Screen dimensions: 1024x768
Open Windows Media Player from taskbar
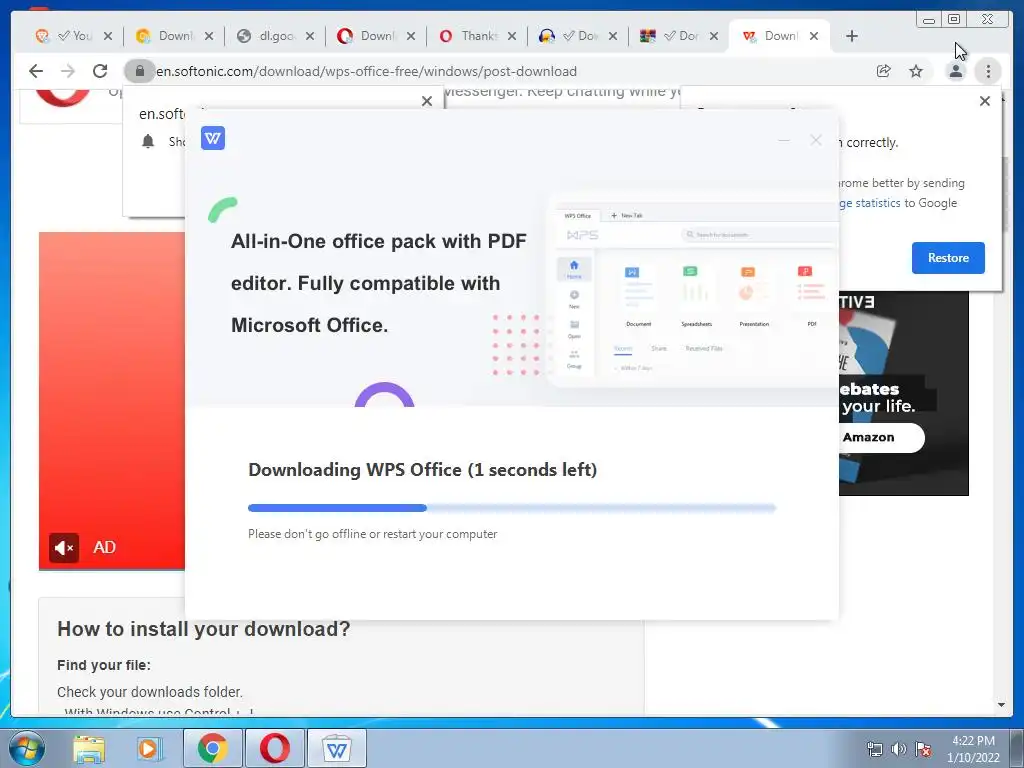click(148, 748)
